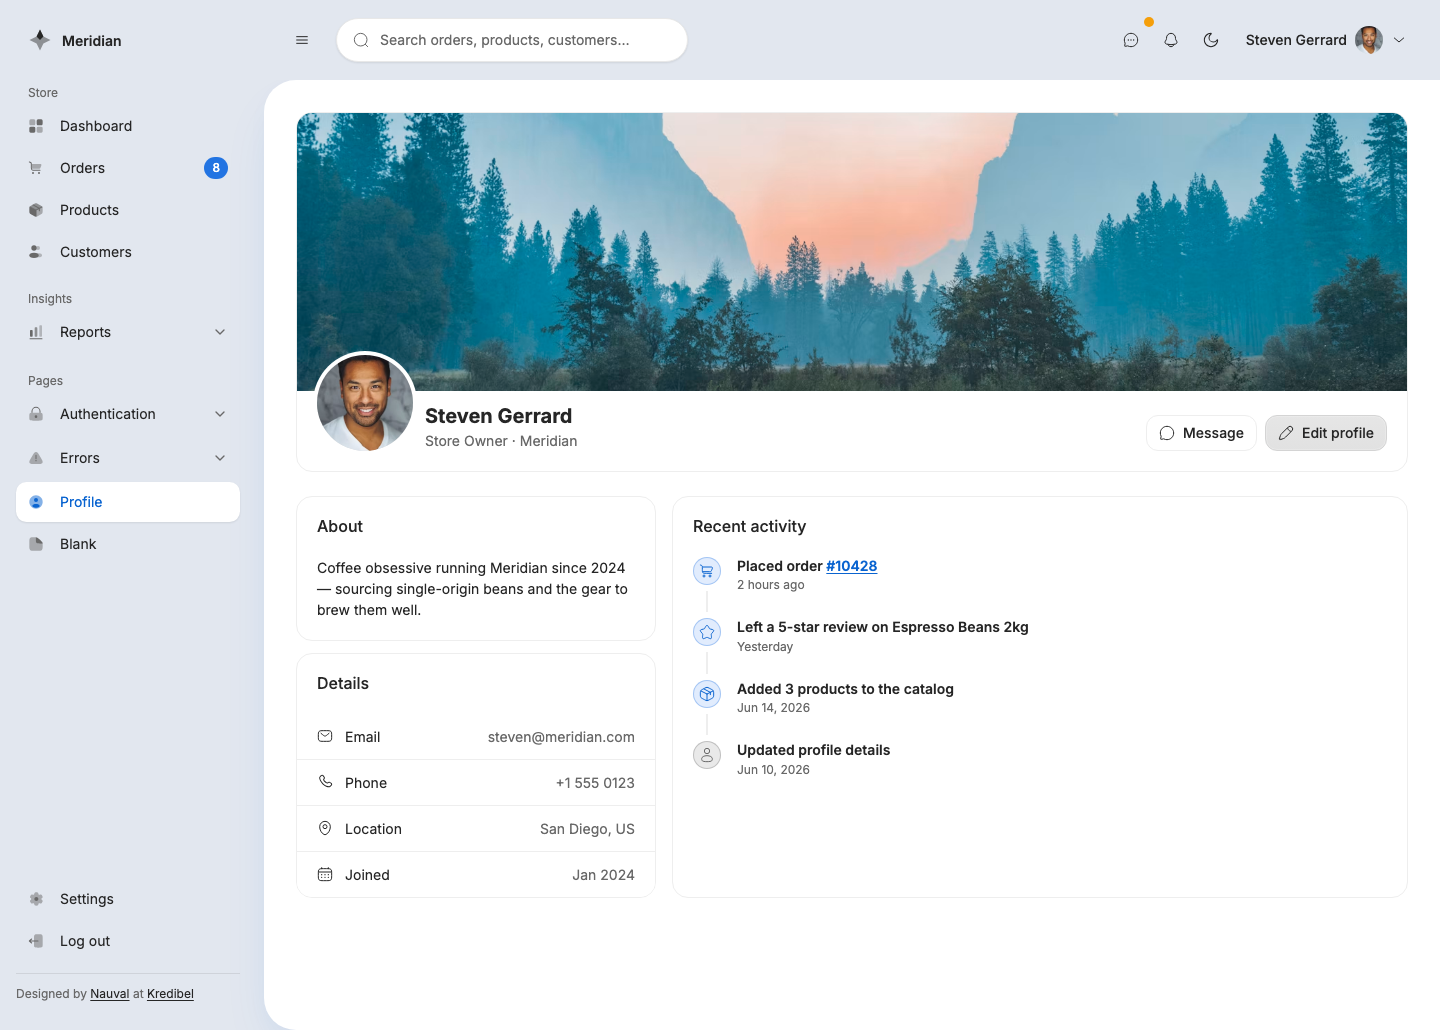Screen dimensions: 1440x1030
Task: Click the Products box icon in sidebar
Action: click(x=36, y=210)
